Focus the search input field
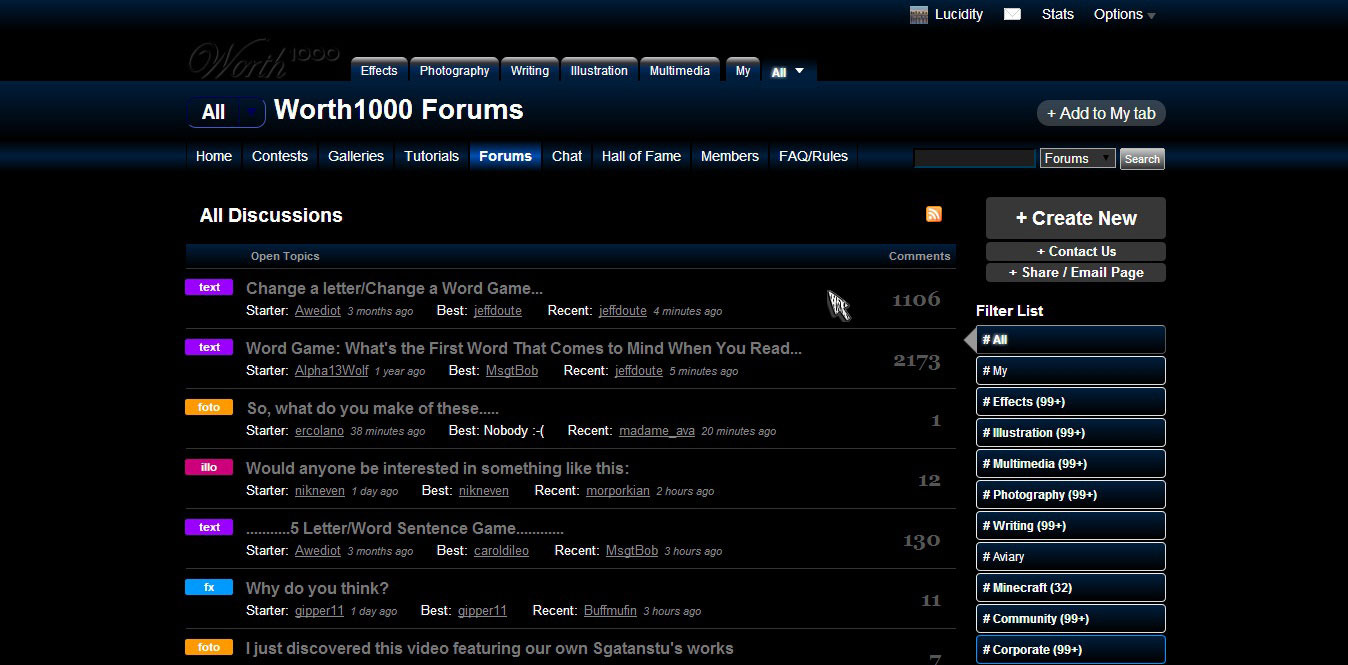Image resolution: width=1348 pixels, height=665 pixels. 975,158
